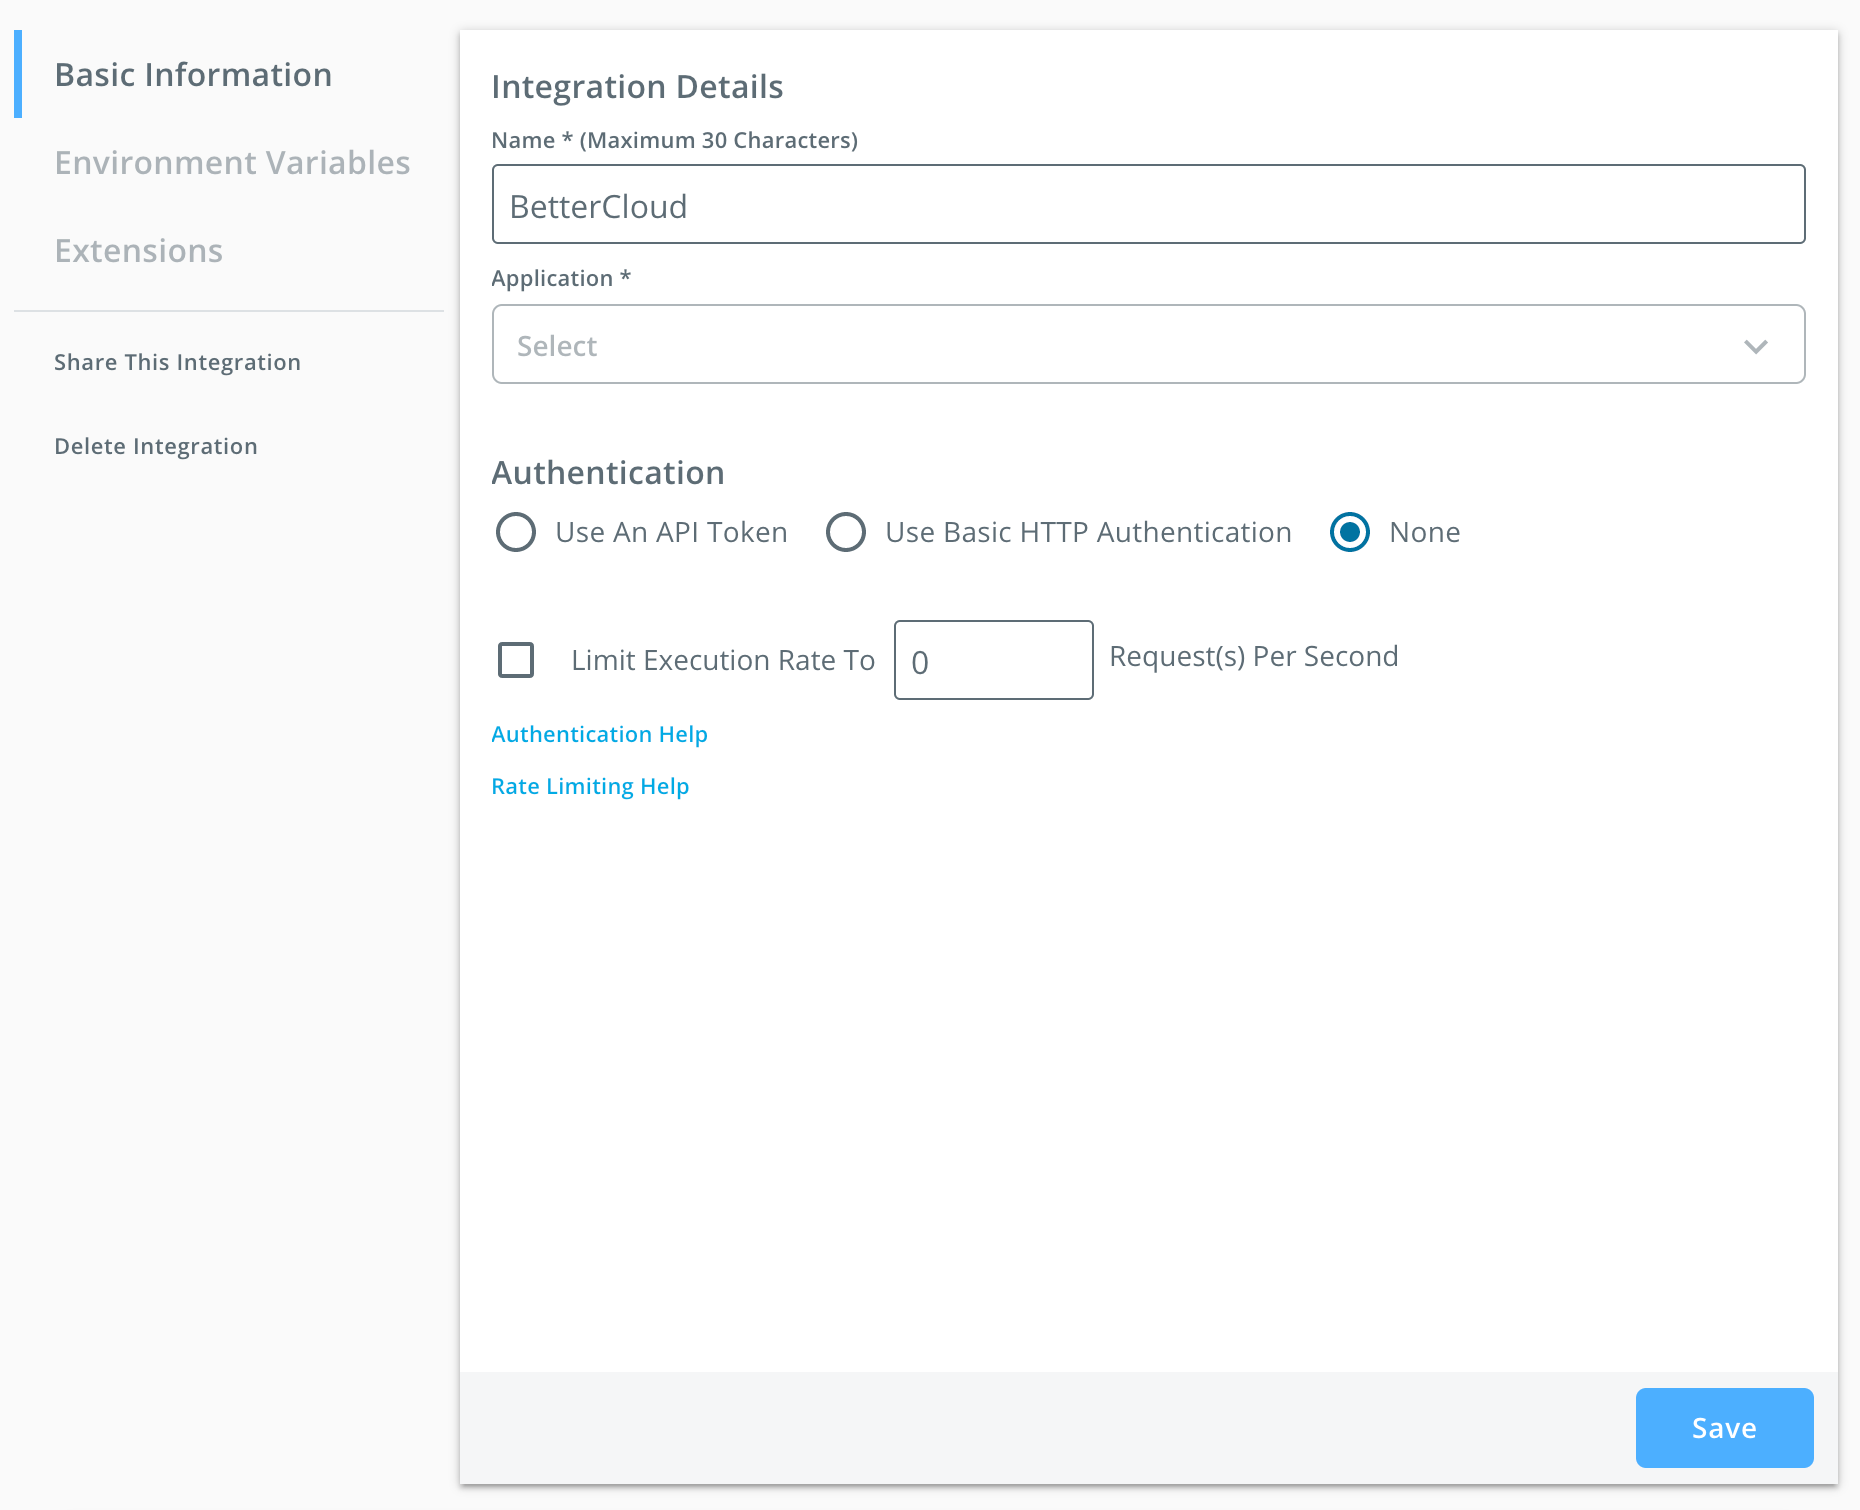Click Delete Integration in the sidebar
The width and height of the screenshot is (1860, 1510).
point(156,446)
